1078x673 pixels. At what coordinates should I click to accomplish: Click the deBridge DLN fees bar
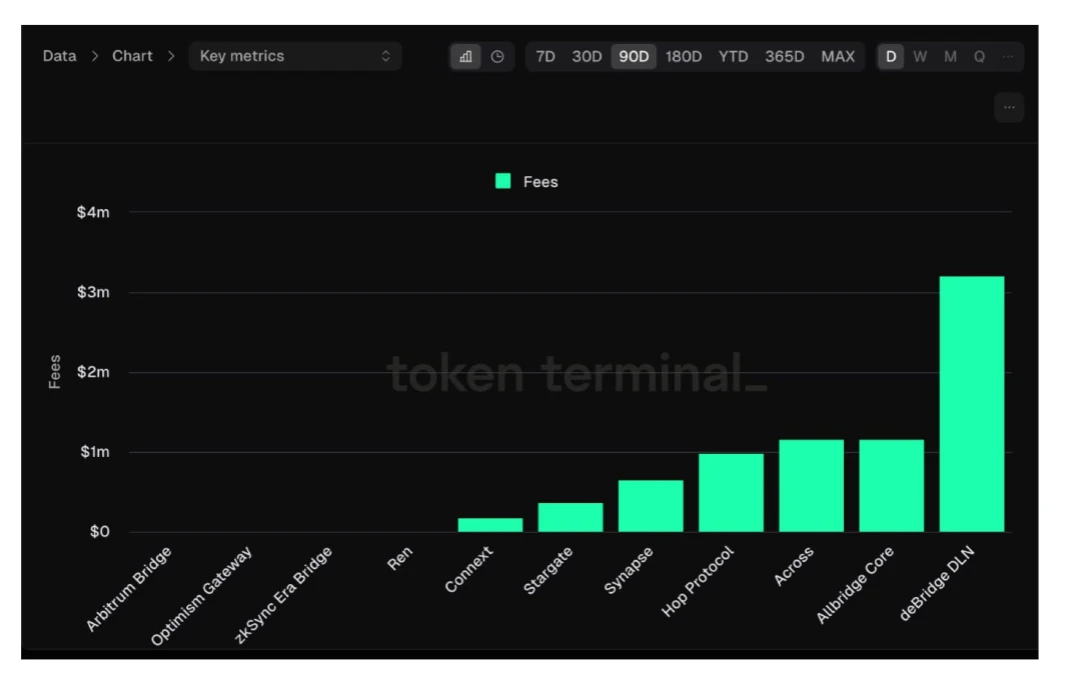coord(971,404)
